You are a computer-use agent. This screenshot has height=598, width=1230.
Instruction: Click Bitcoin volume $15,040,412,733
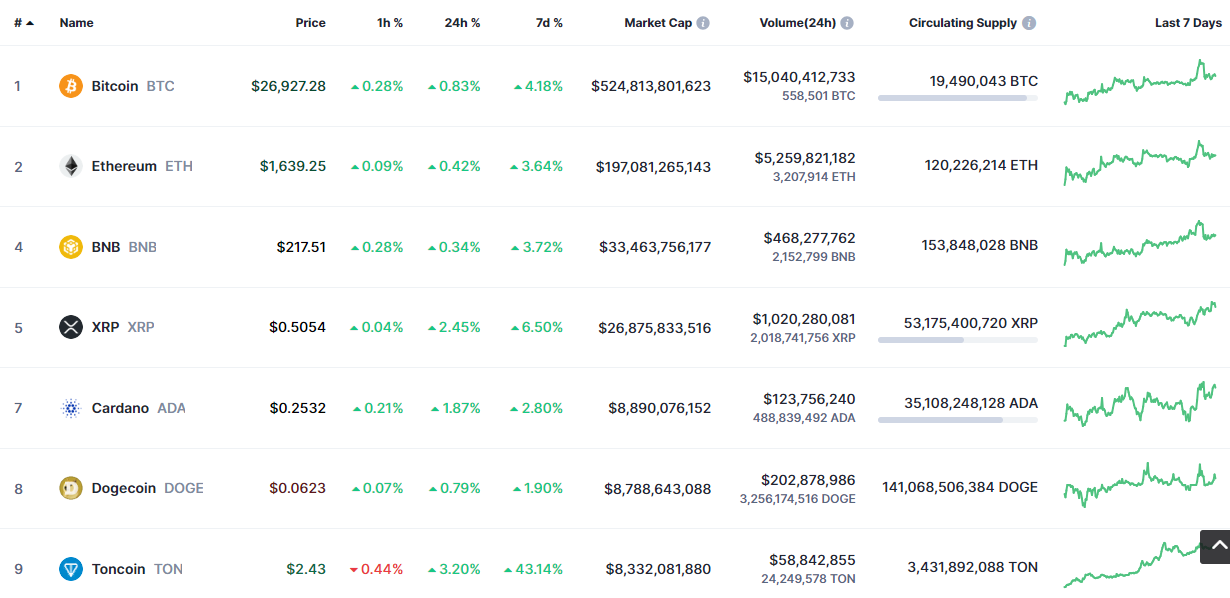tap(799, 77)
